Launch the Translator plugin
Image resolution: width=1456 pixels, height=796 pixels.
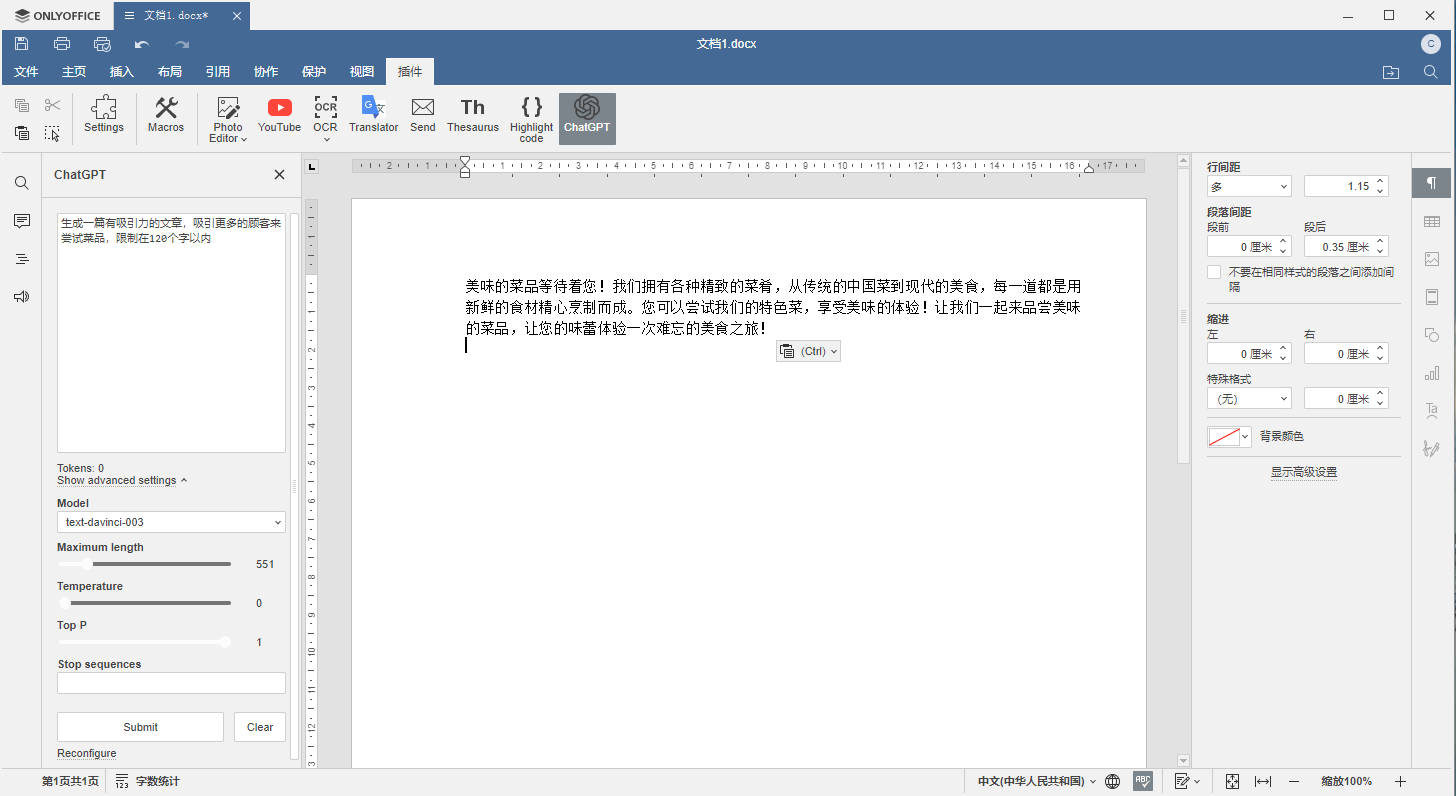click(x=373, y=116)
